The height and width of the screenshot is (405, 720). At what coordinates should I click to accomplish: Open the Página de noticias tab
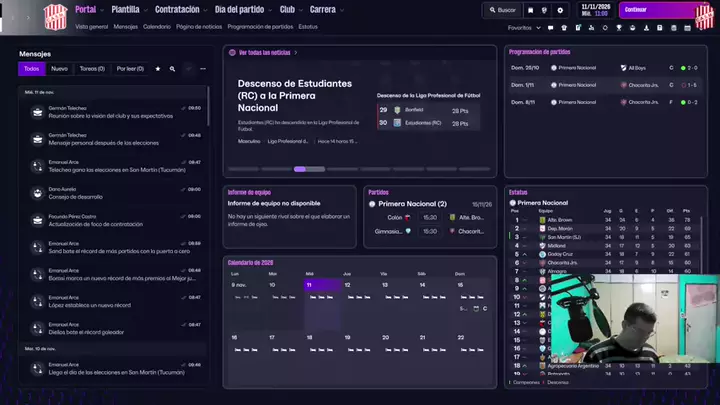(199, 27)
